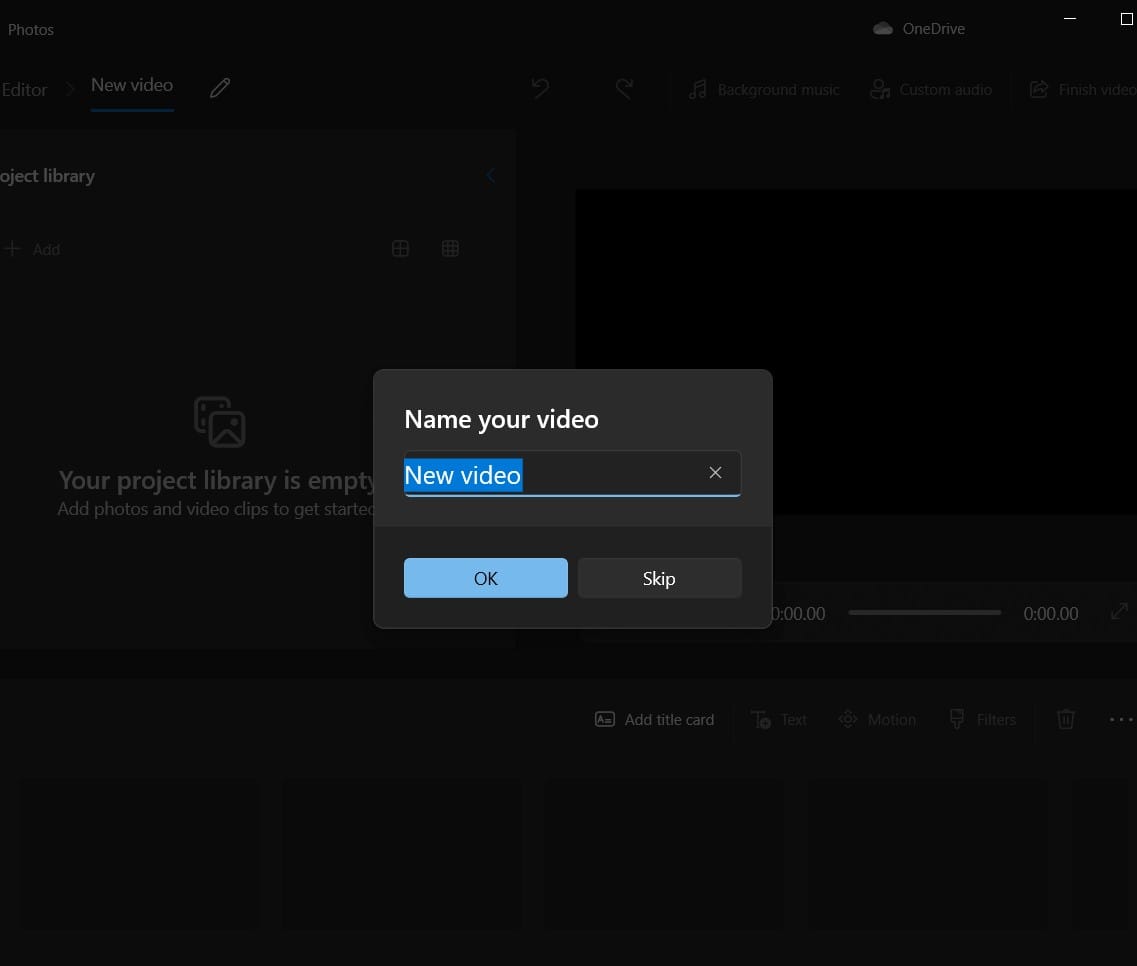Open the OneDrive cloud menu

pyautogui.click(x=919, y=28)
